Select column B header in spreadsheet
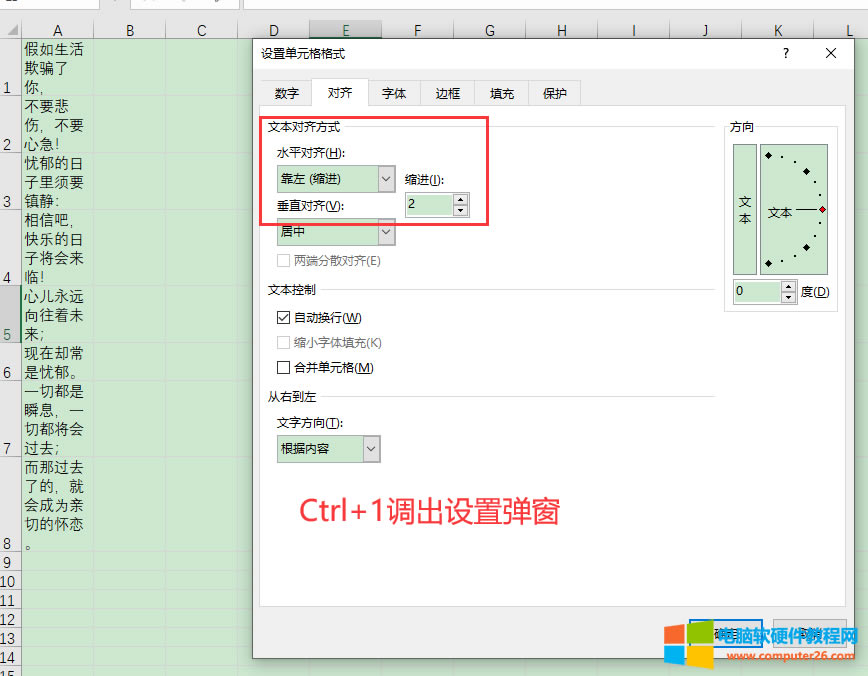Image resolution: width=868 pixels, height=676 pixels. pyautogui.click(x=130, y=31)
